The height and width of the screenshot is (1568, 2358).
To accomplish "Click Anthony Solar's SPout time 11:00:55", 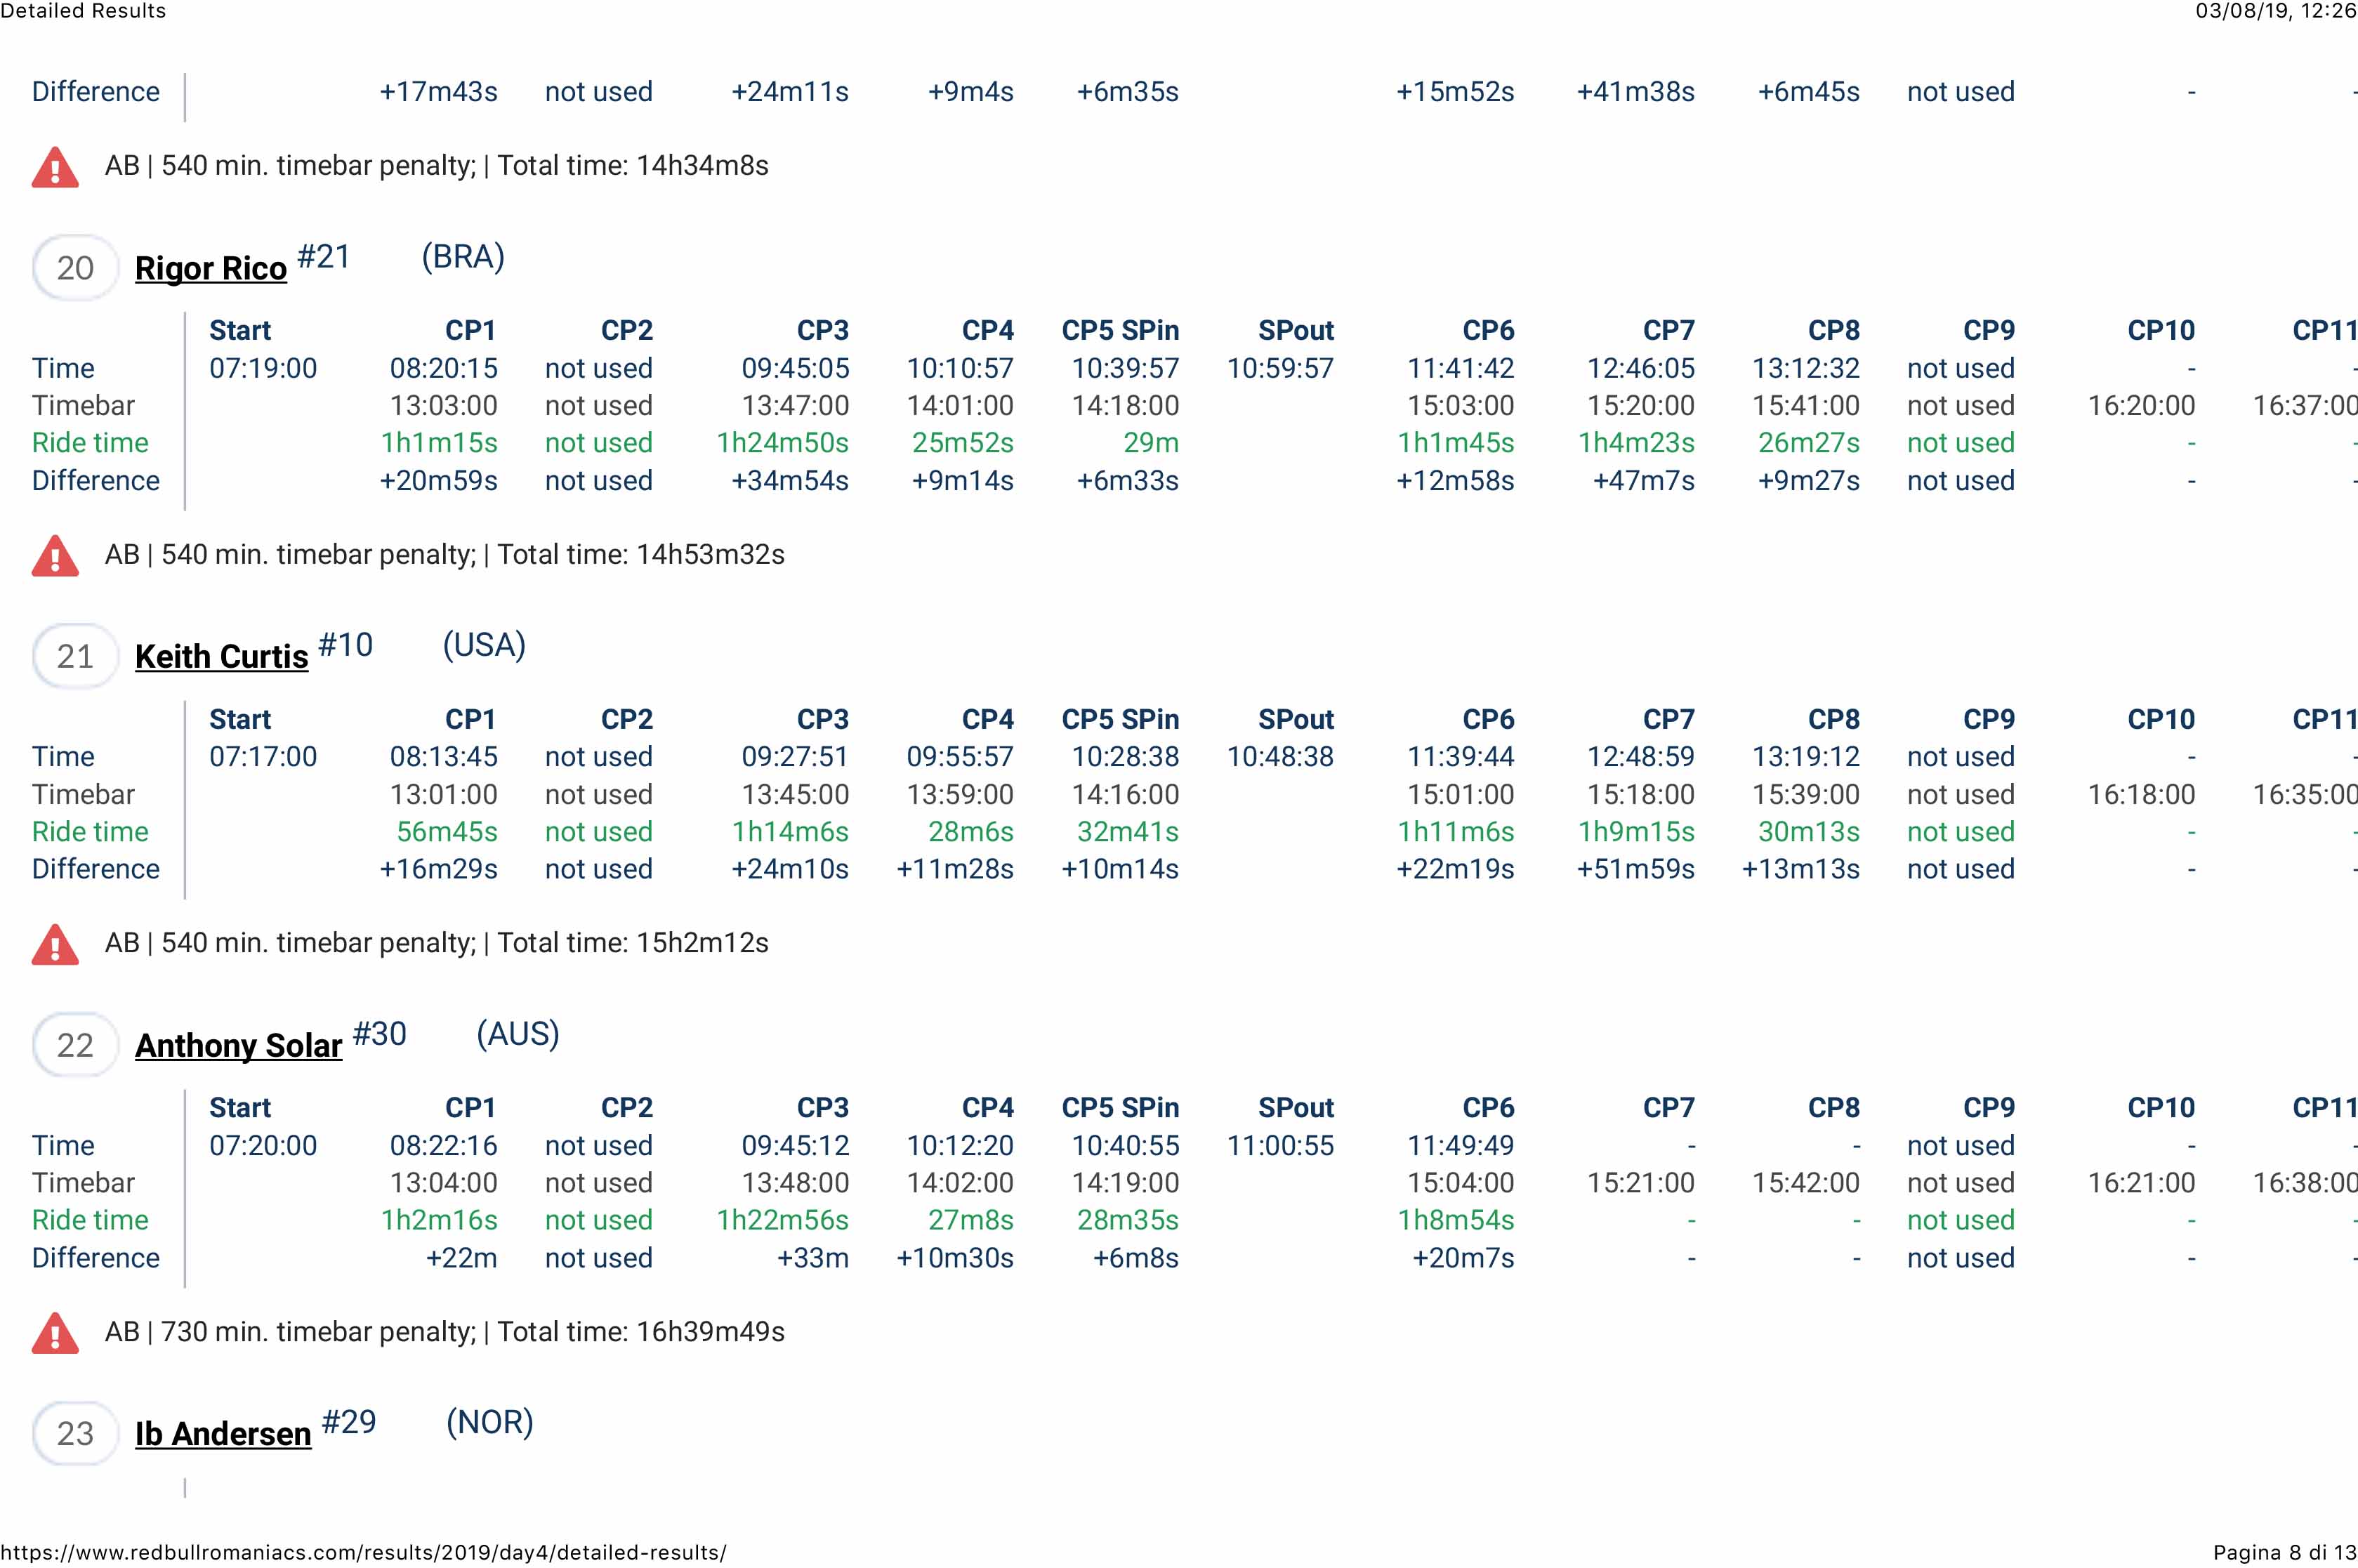I will tap(1280, 1146).
